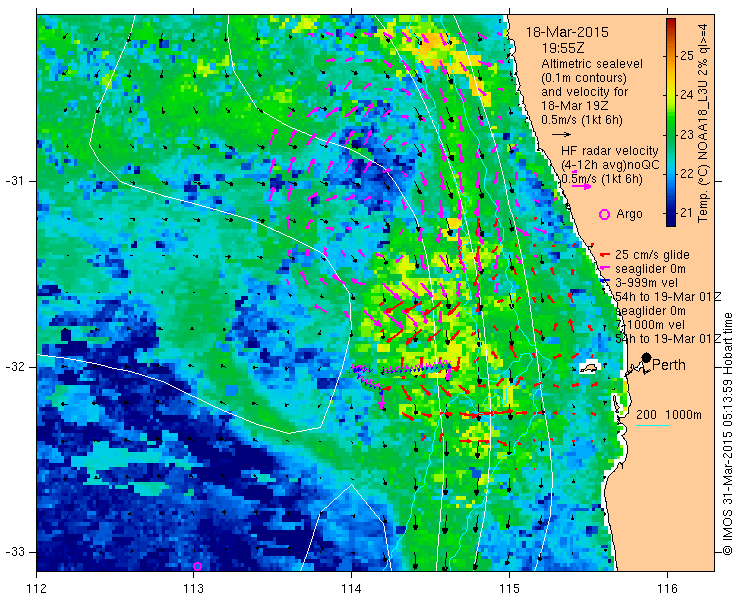Click the 'Argo' legend label
The height and width of the screenshot is (600, 740).
point(629,214)
